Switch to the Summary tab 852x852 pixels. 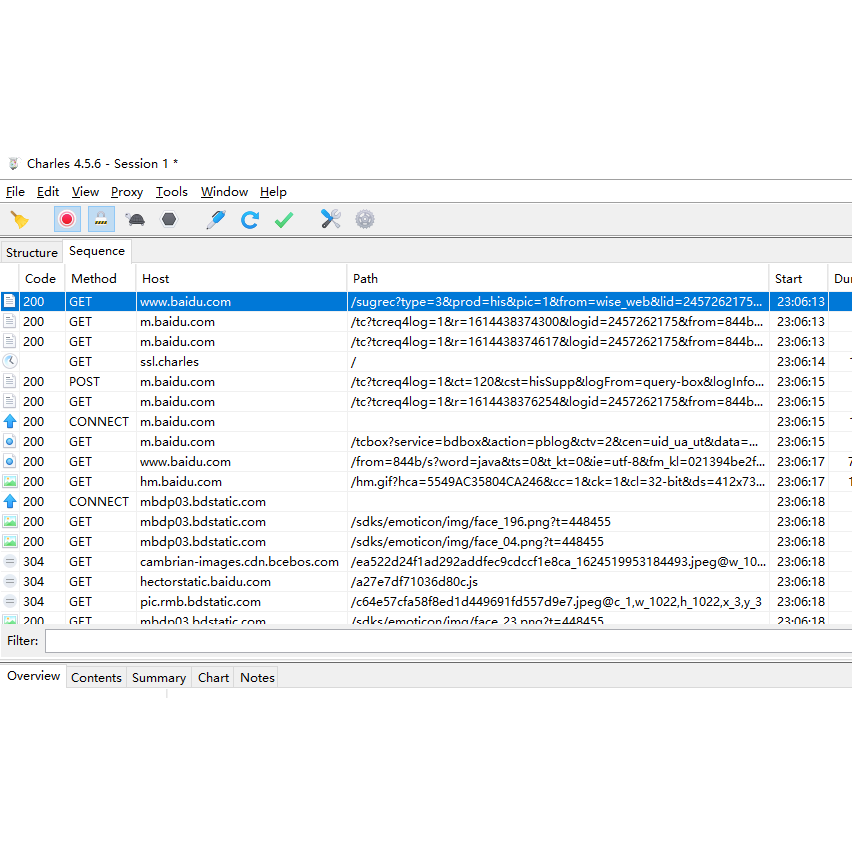(x=159, y=678)
